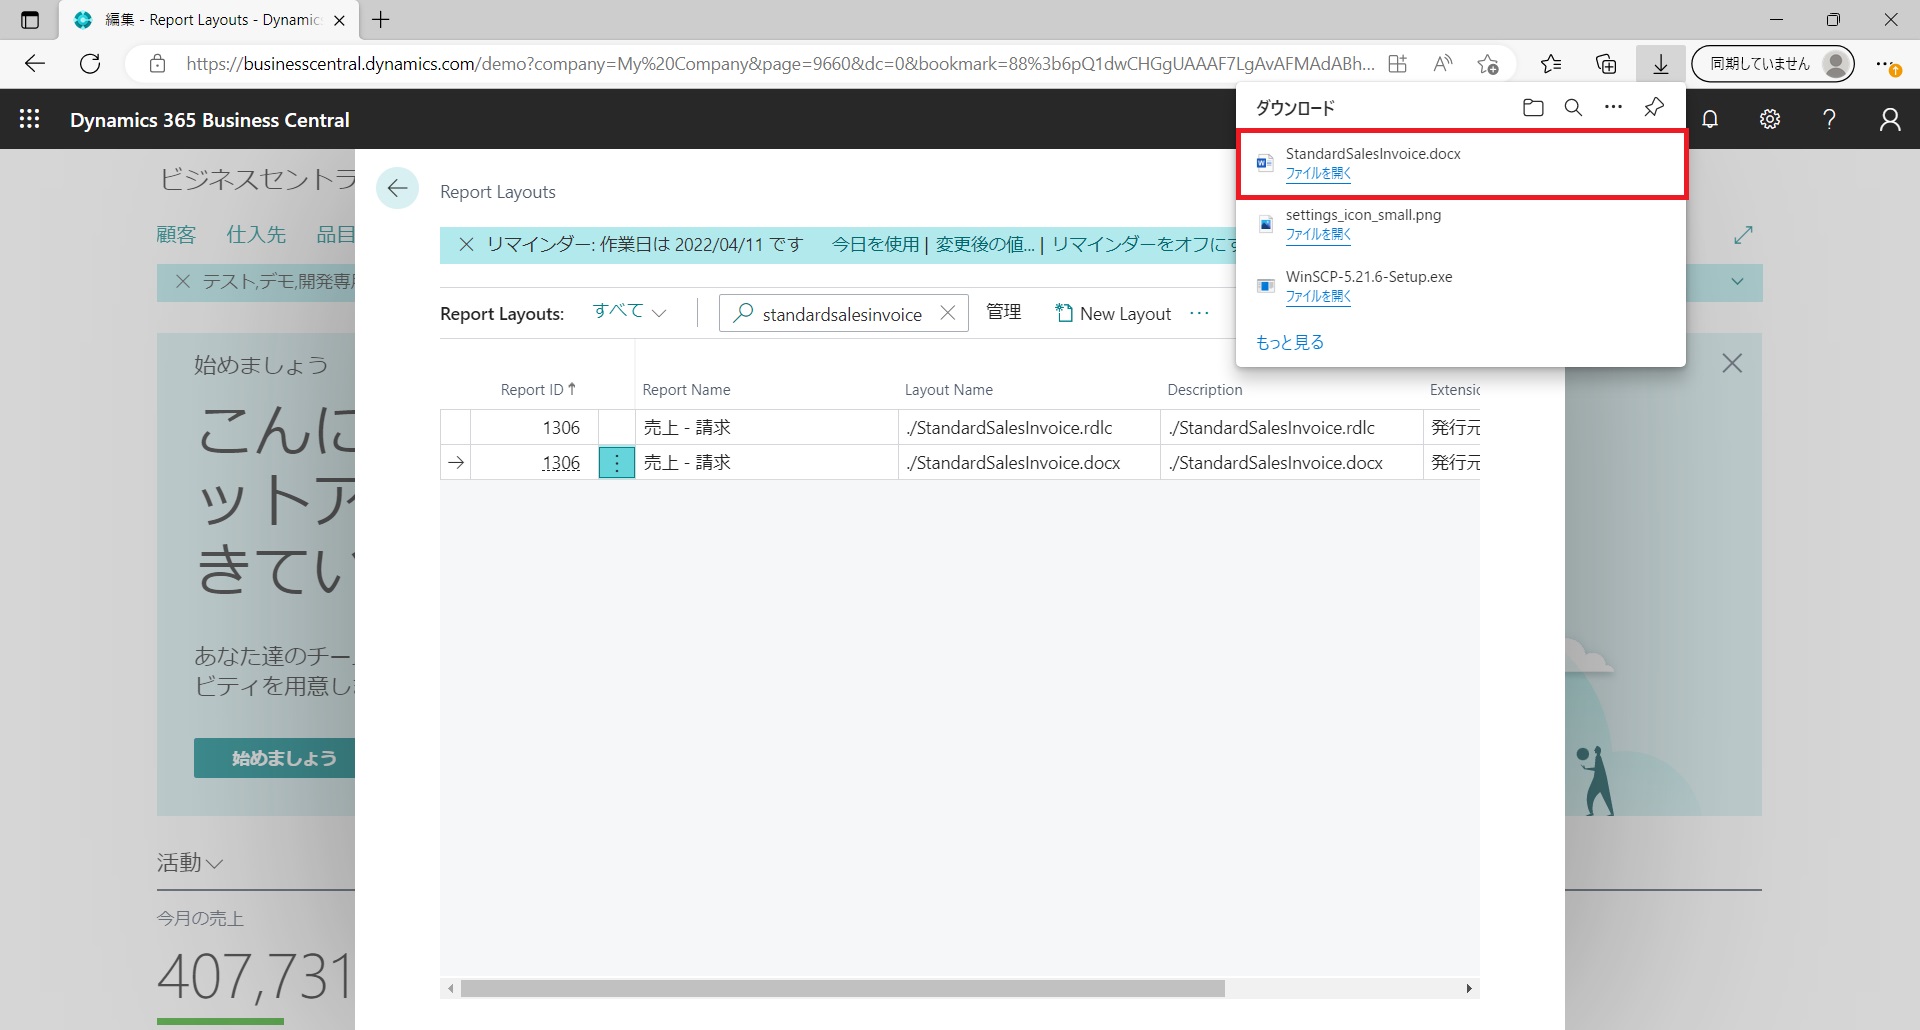Image resolution: width=1920 pixels, height=1030 pixels.
Task: Open downloads folder icon in download panel
Action: pos(1532,108)
